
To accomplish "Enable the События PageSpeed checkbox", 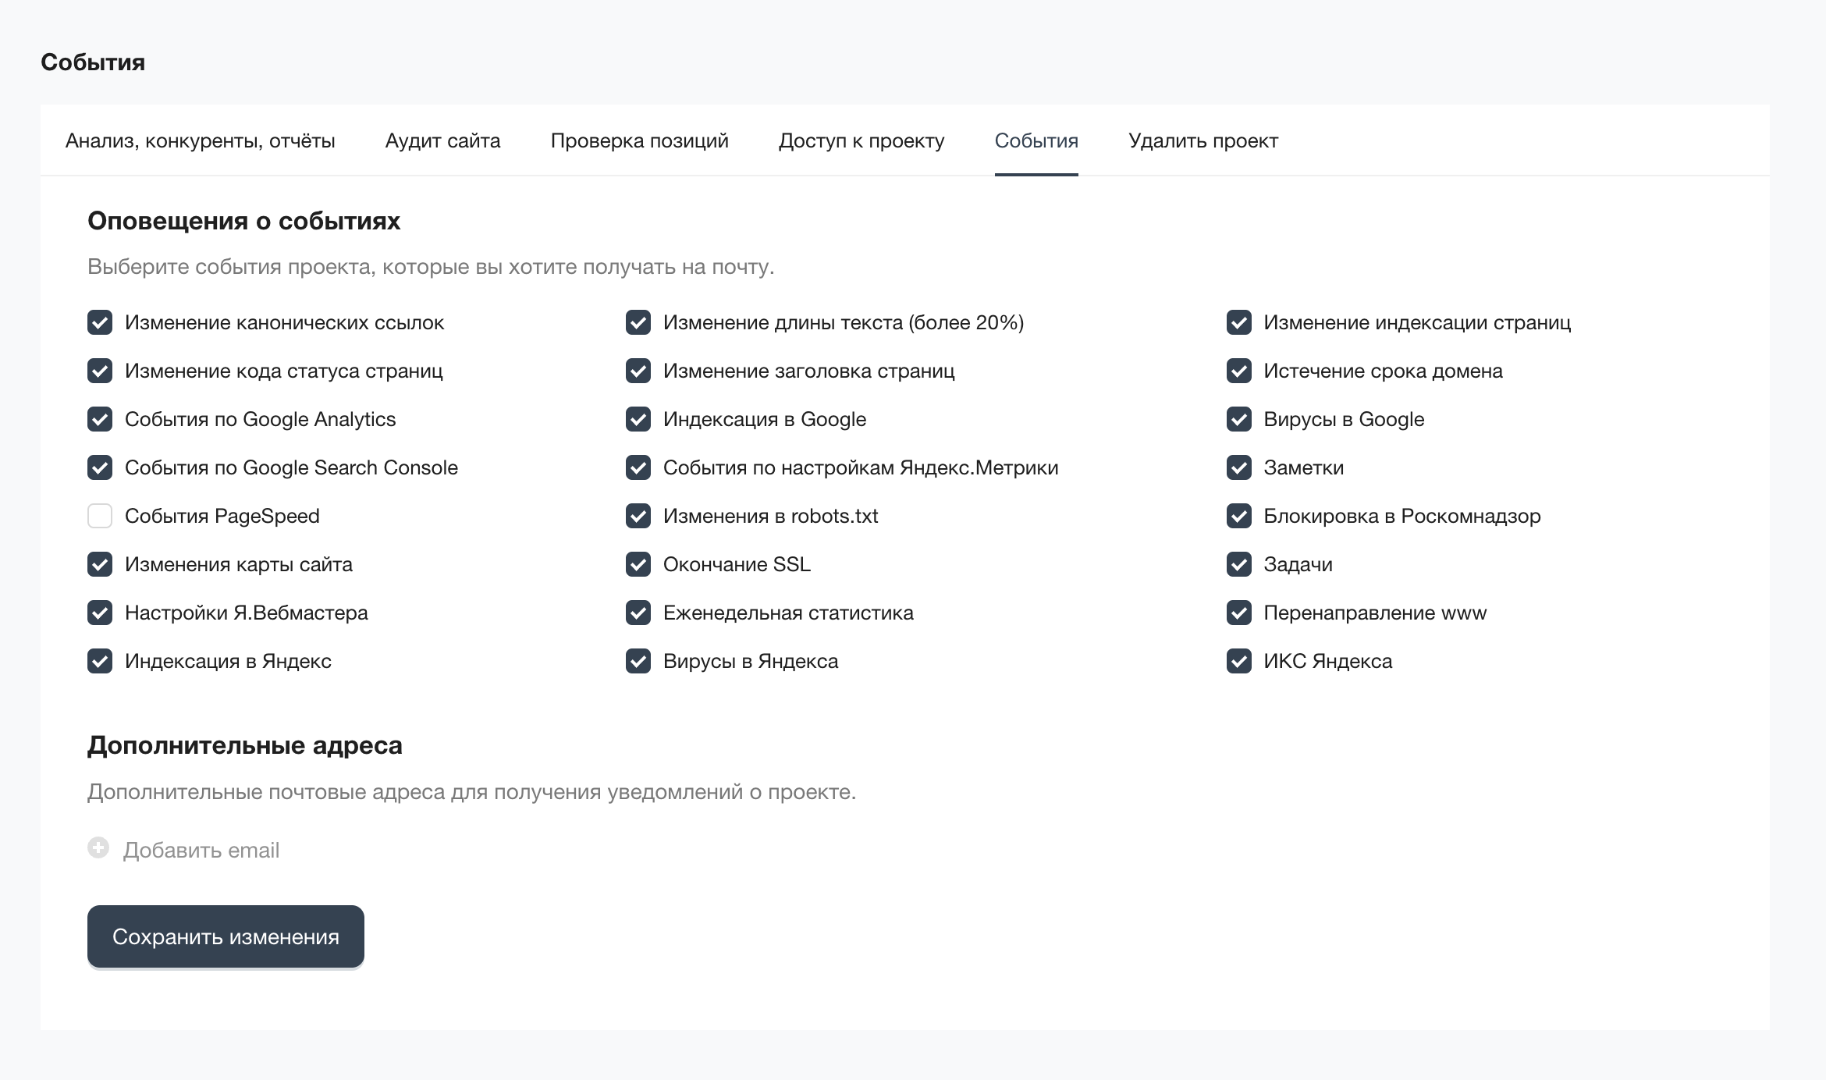I will point(100,516).
